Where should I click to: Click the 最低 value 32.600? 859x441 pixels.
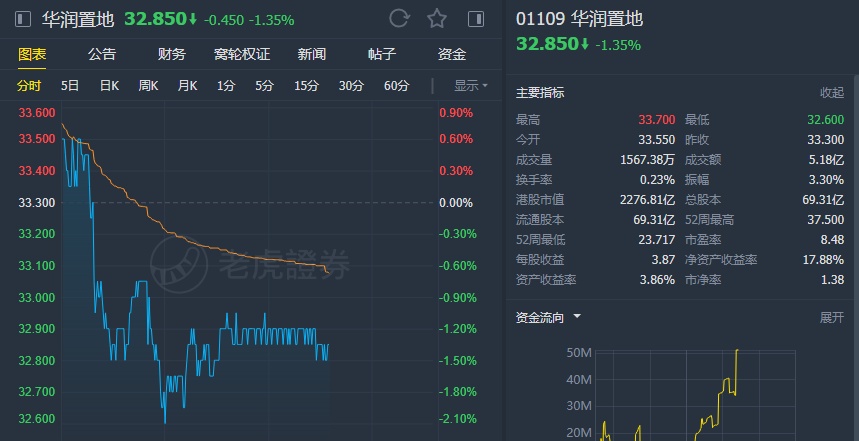pyautogui.click(x=826, y=120)
